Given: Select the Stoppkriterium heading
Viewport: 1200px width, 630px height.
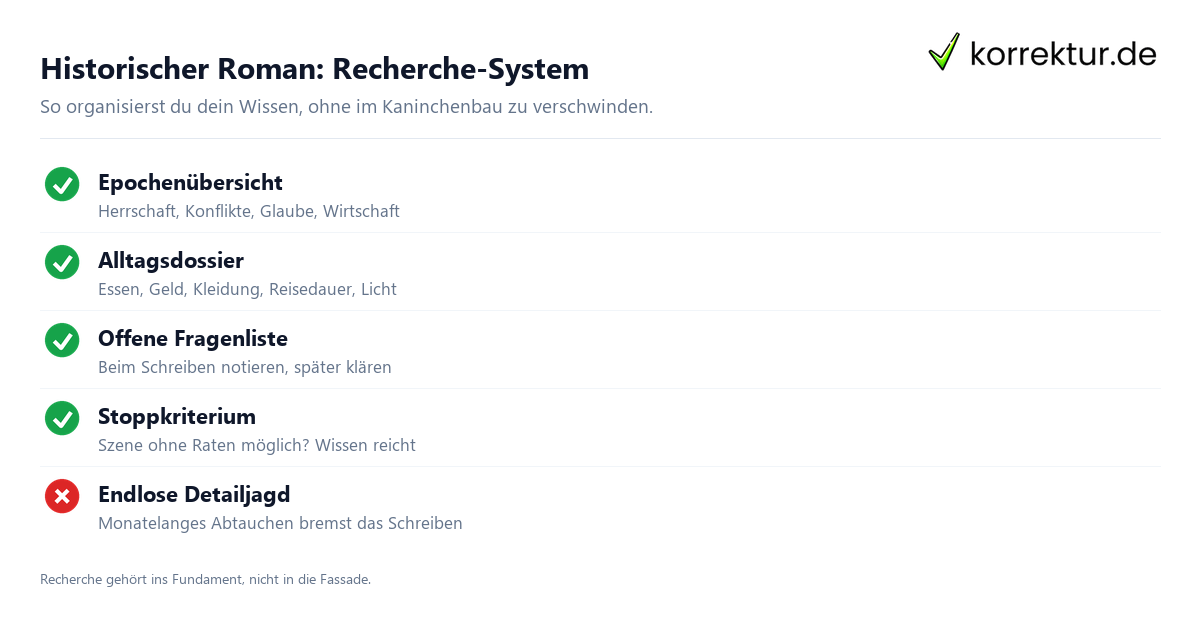Looking at the screenshot, I should (x=177, y=417).
